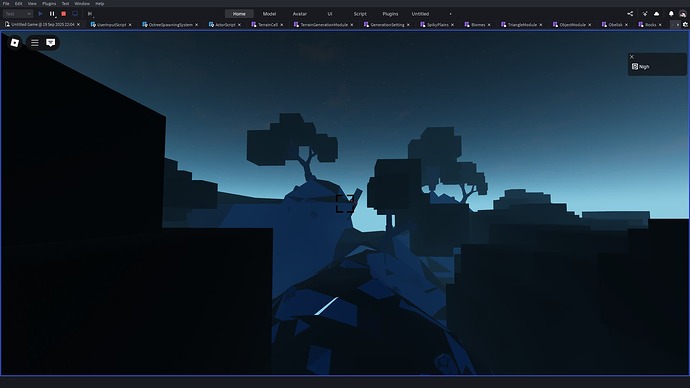Image resolution: width=690 pixels, height=388 pixels.
Task: Click the Share icon
Action: [x=630, y=14]
